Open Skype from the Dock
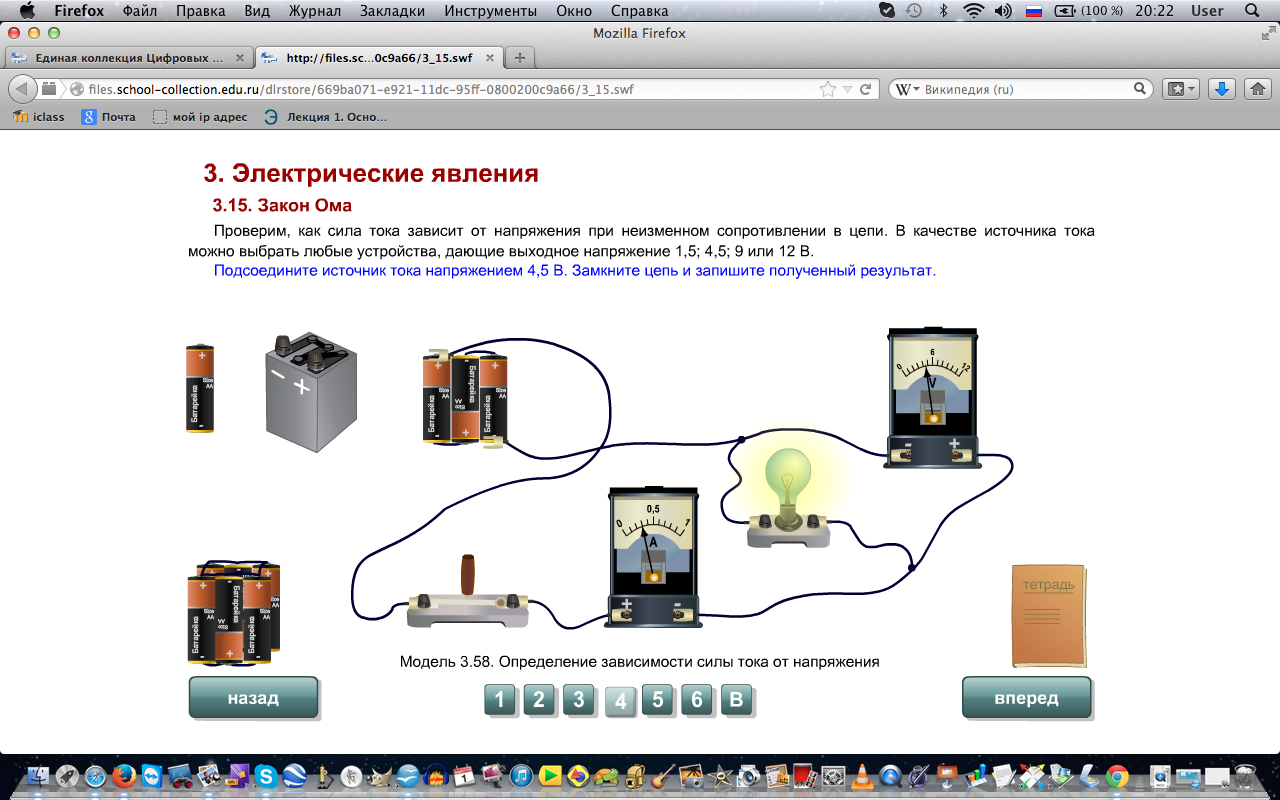 (266, 776)
